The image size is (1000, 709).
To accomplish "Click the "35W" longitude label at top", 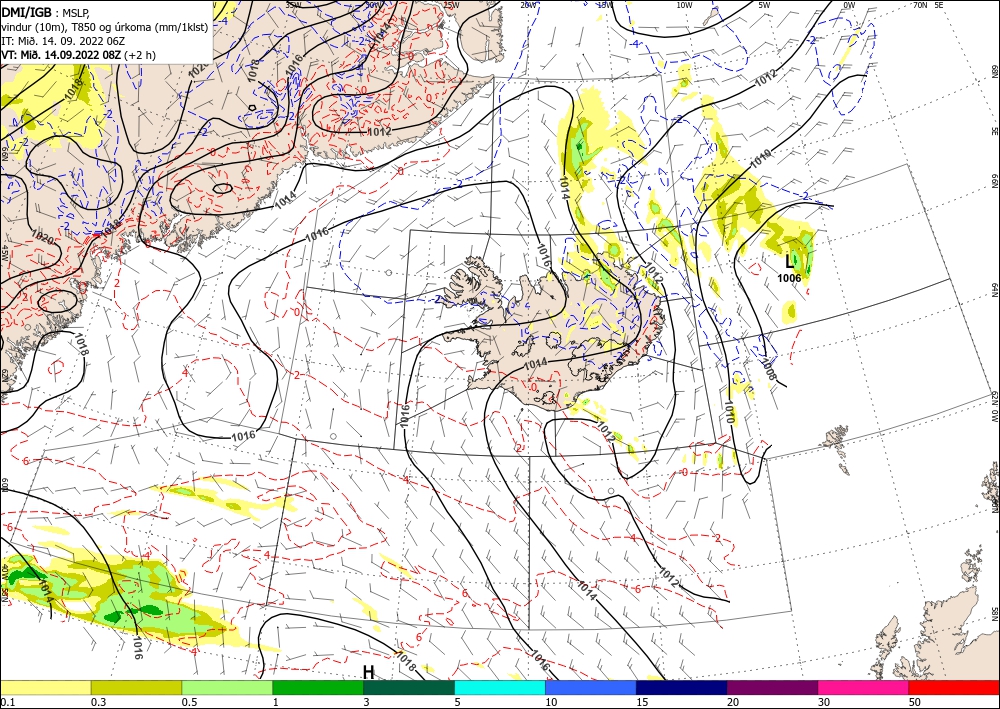I will (x=293, y=5).
